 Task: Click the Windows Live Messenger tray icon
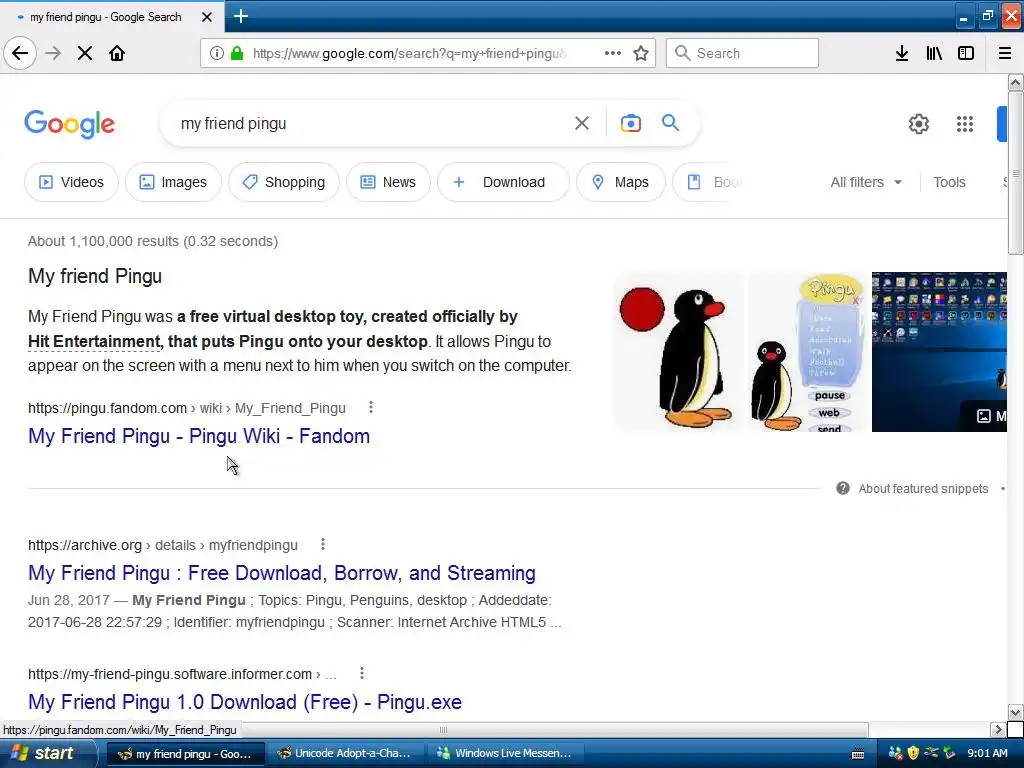point(895,753)
